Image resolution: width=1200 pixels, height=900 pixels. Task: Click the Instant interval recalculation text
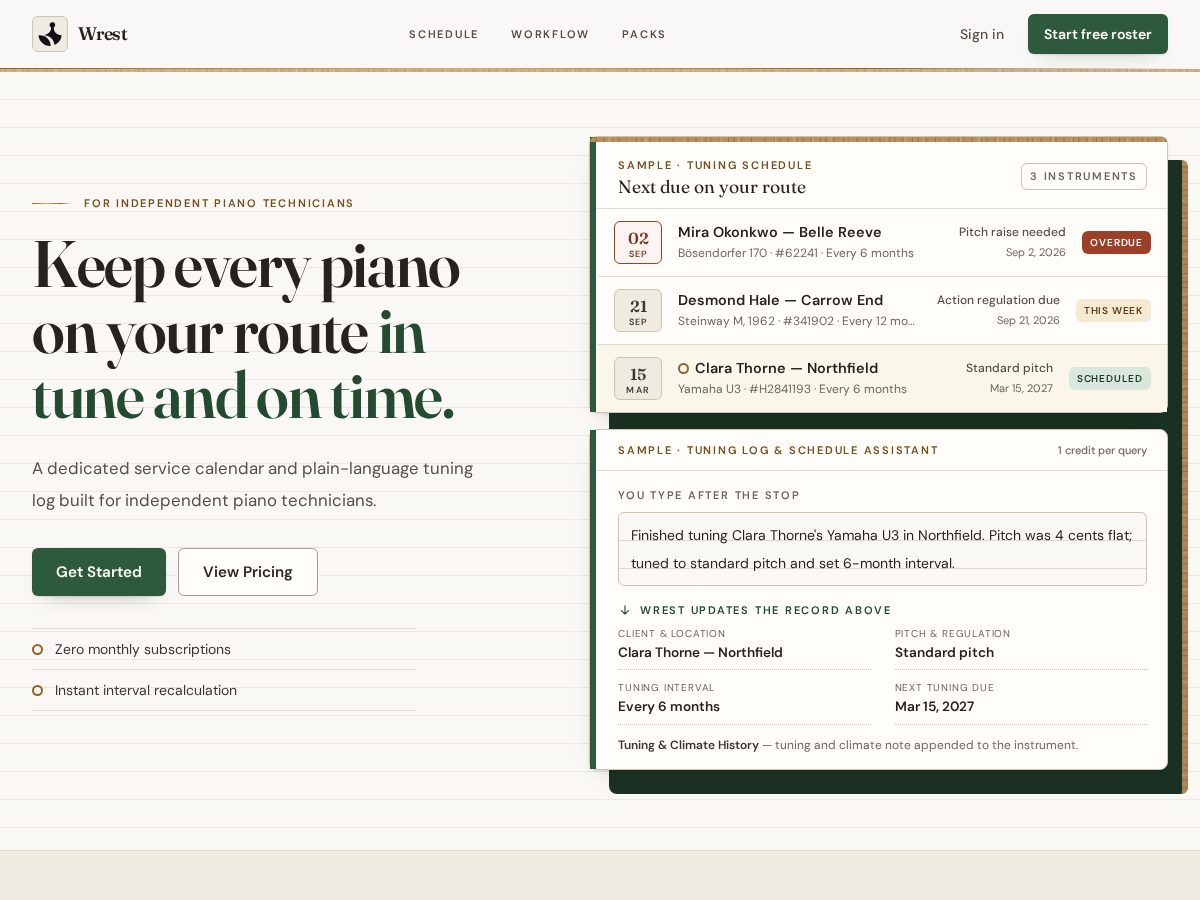pyautogui.click(x=146, y=690)
